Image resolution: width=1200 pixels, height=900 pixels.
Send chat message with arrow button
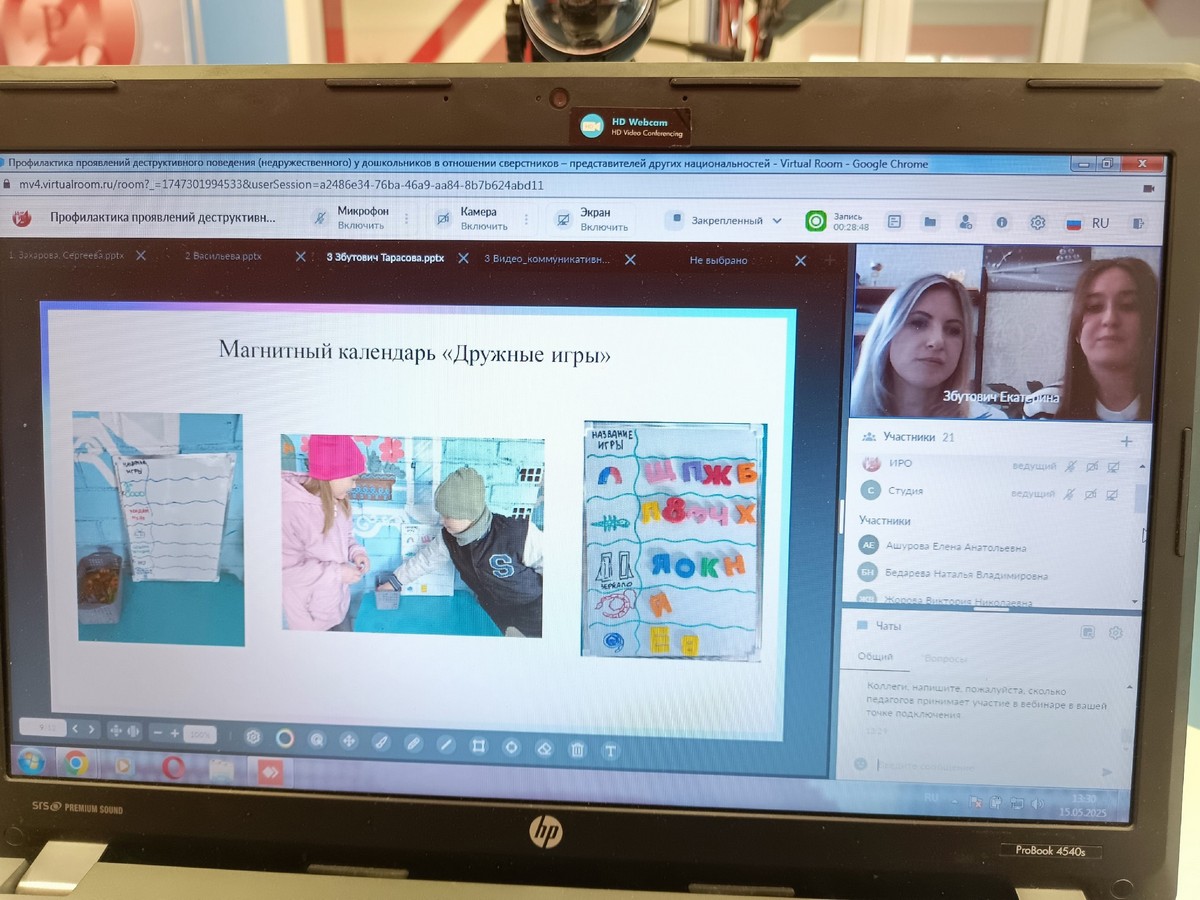pos(1107,771)
